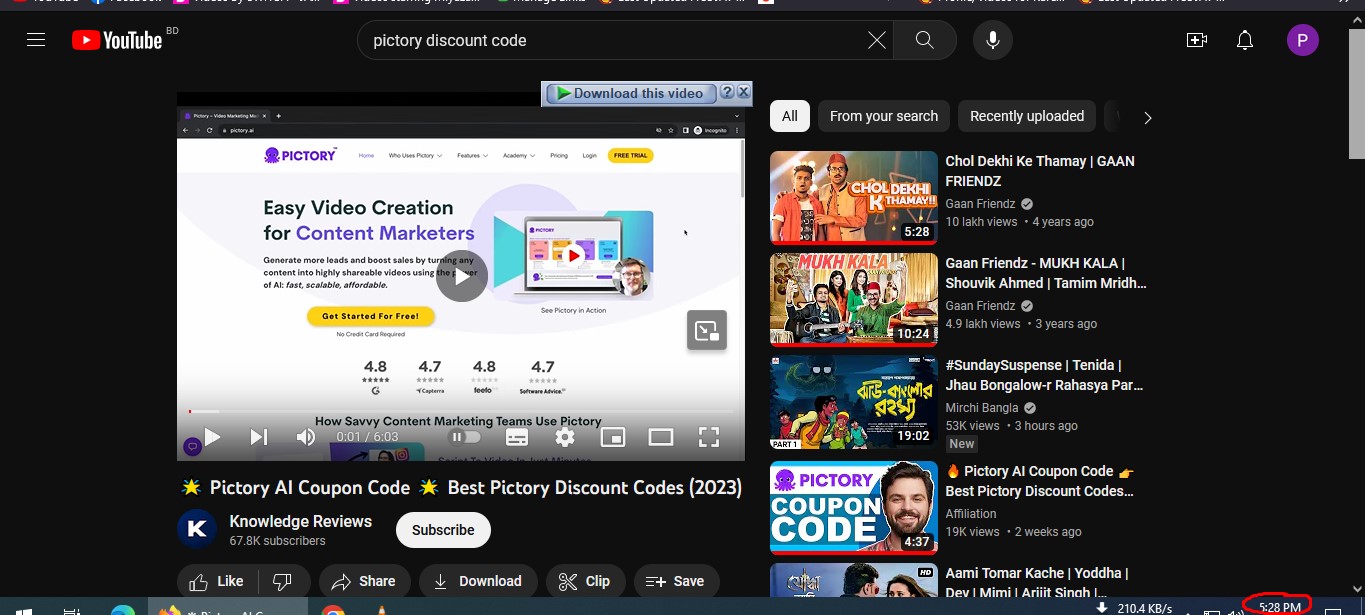Switch to miniplayer mode

coord(612,437)
